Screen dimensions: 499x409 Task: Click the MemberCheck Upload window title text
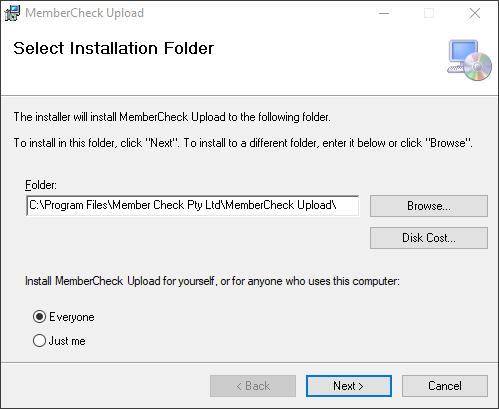pyautogui.click(x=84, y=13)
